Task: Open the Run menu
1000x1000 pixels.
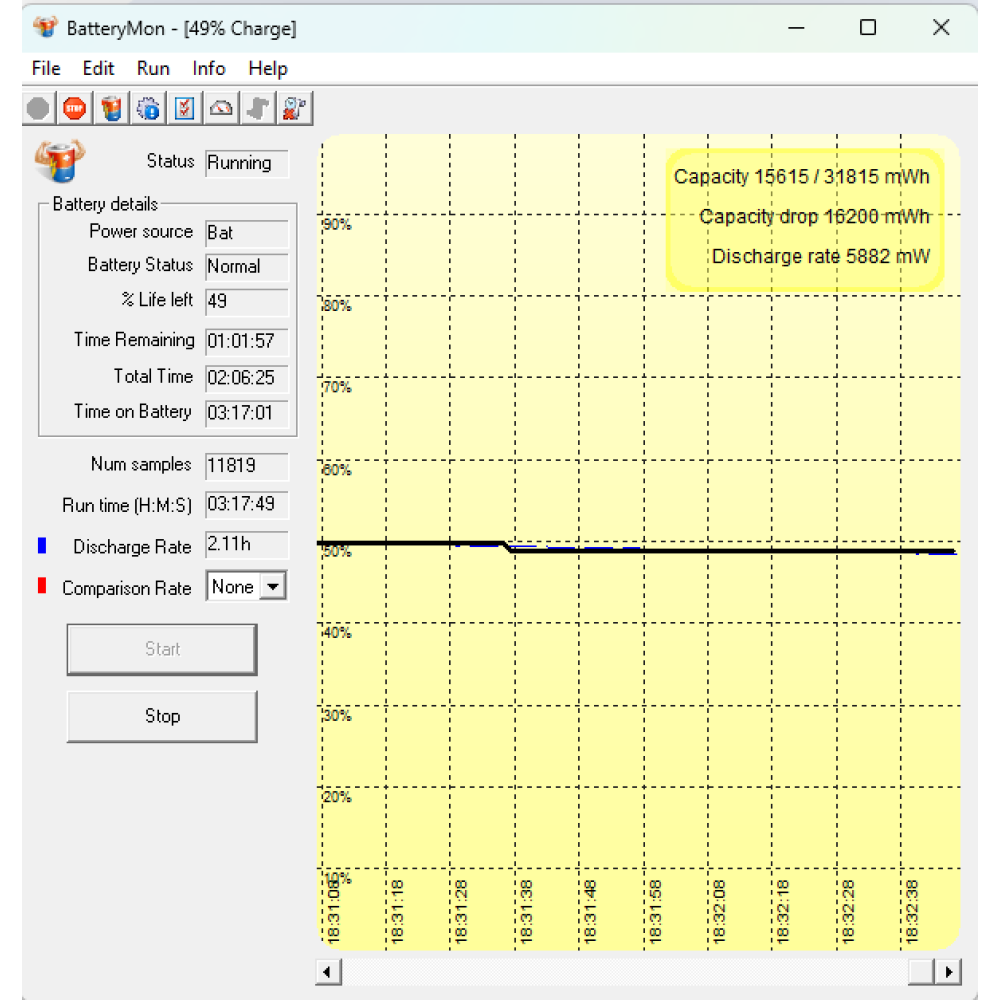Action: pyautogui.click(x=153, y=69)
